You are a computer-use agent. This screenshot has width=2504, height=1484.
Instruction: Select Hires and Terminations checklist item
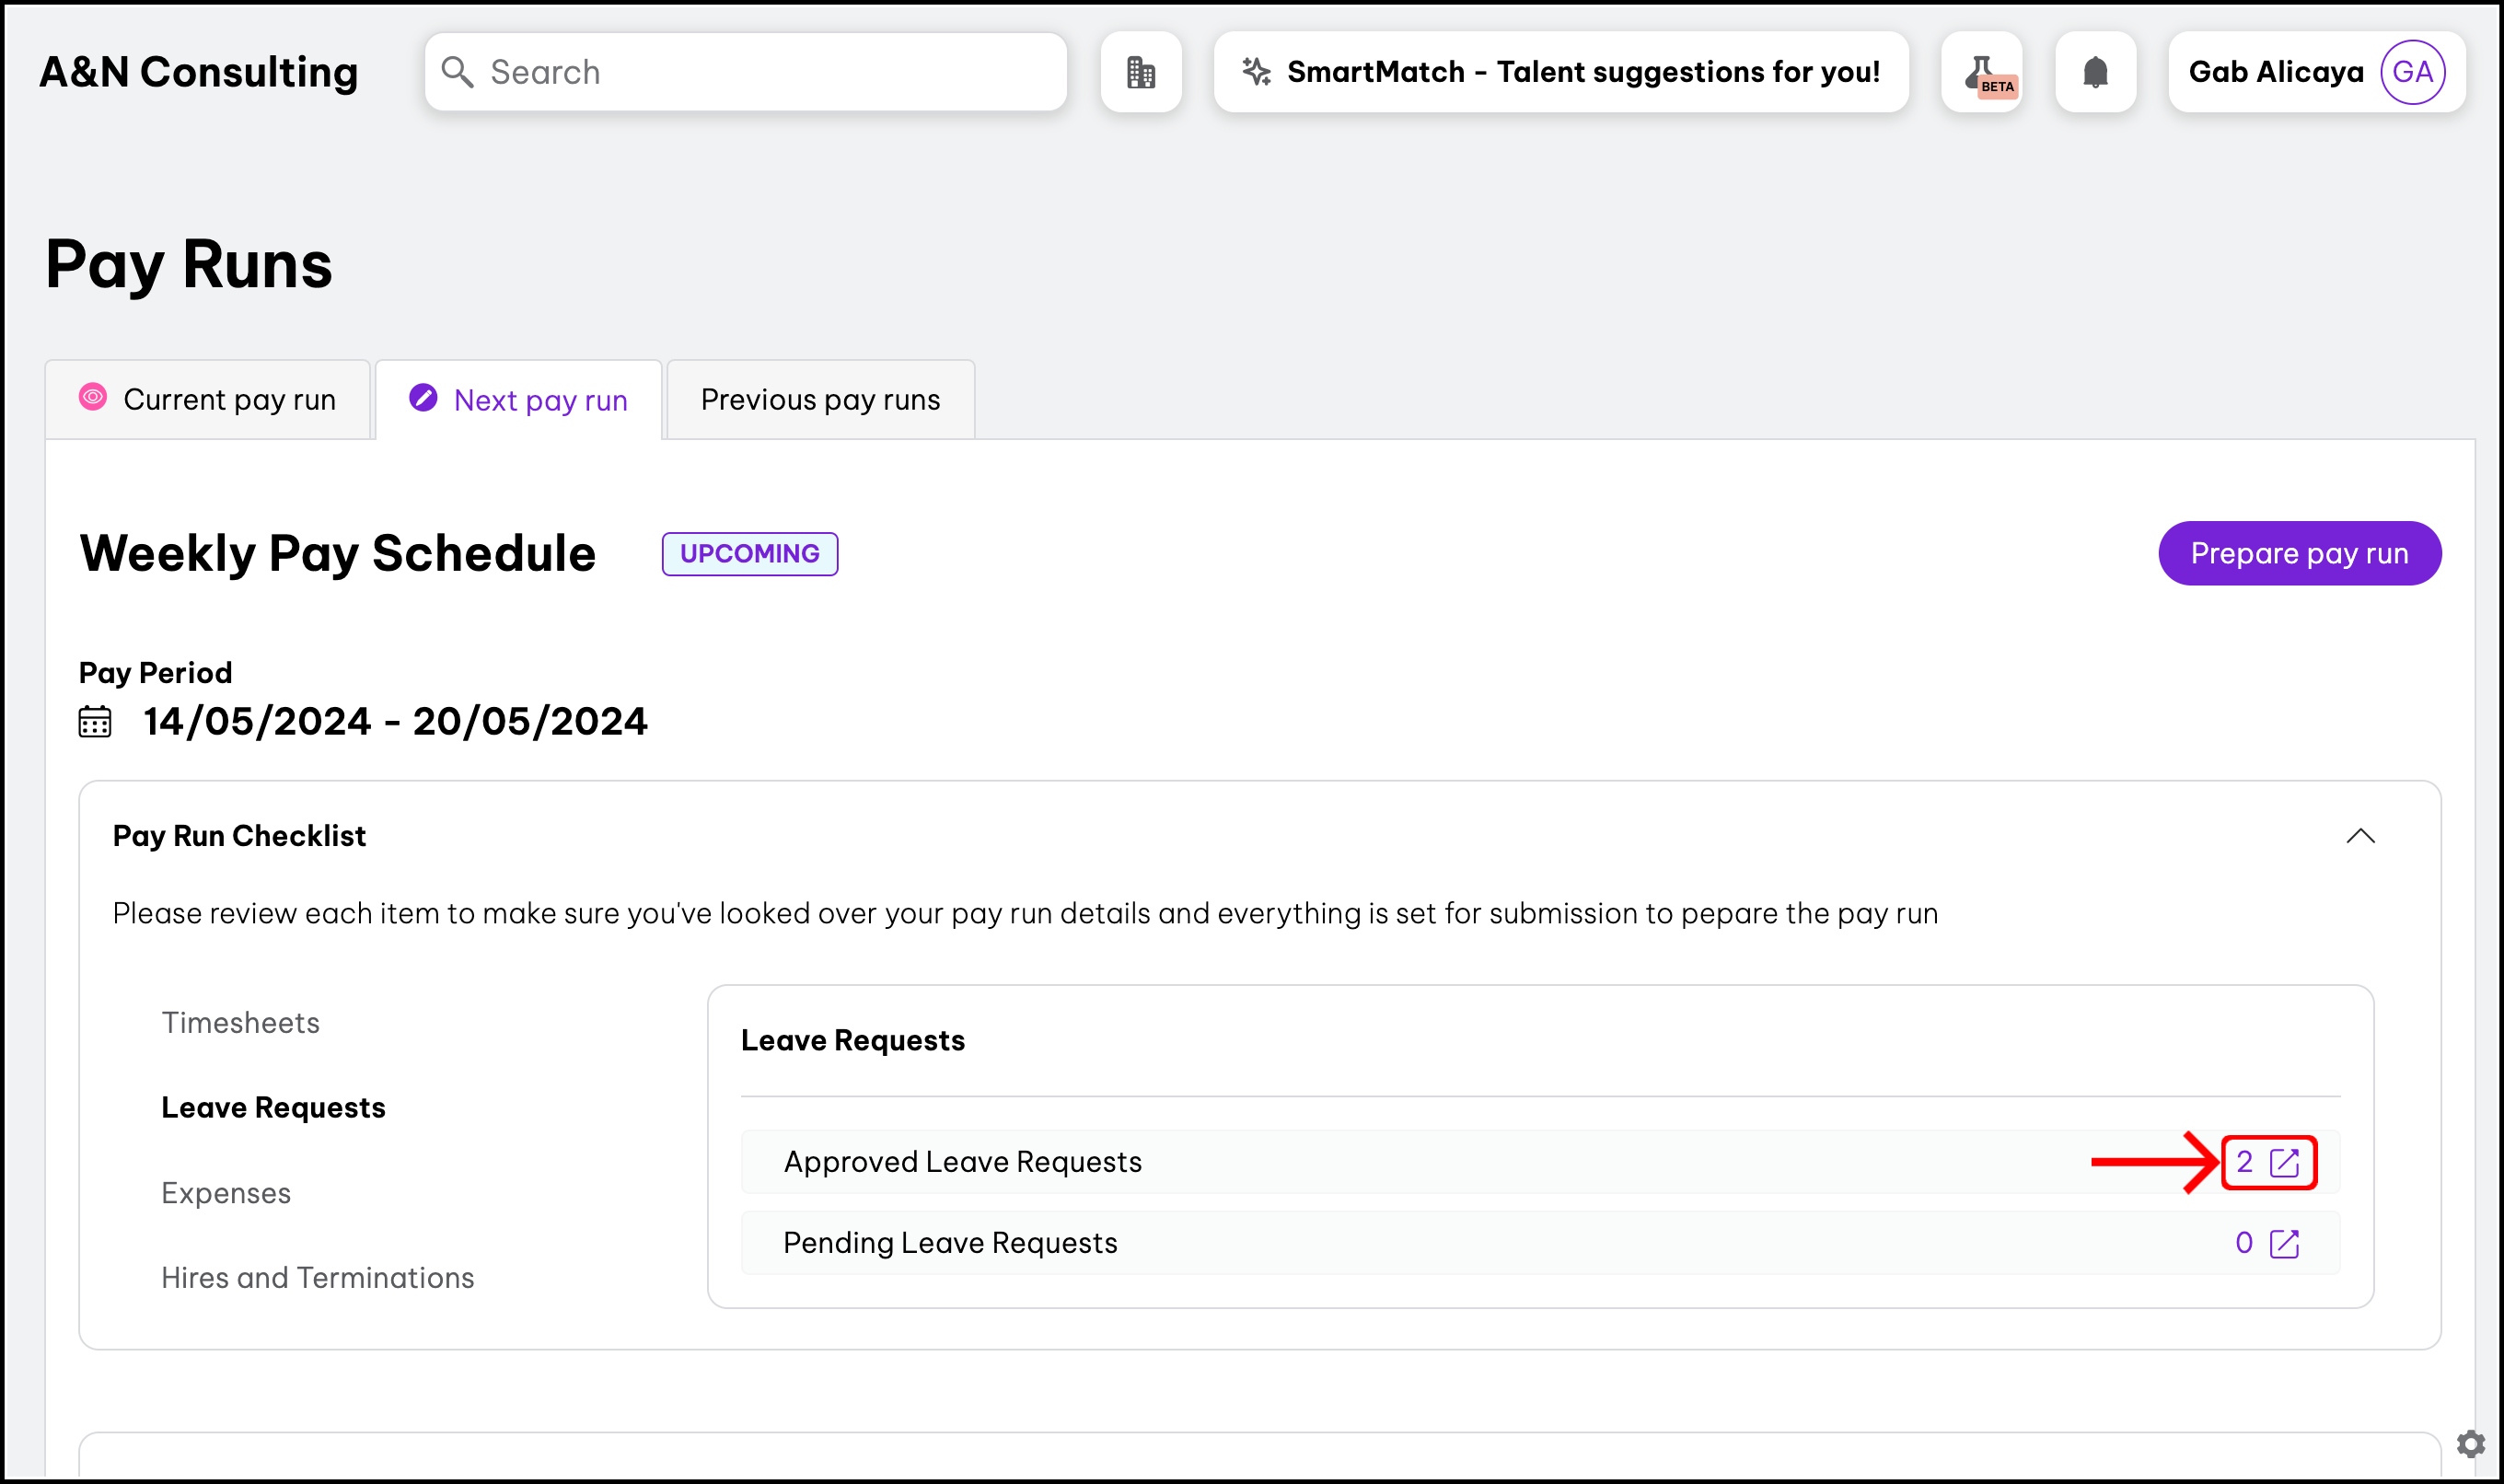[317, 1278]
